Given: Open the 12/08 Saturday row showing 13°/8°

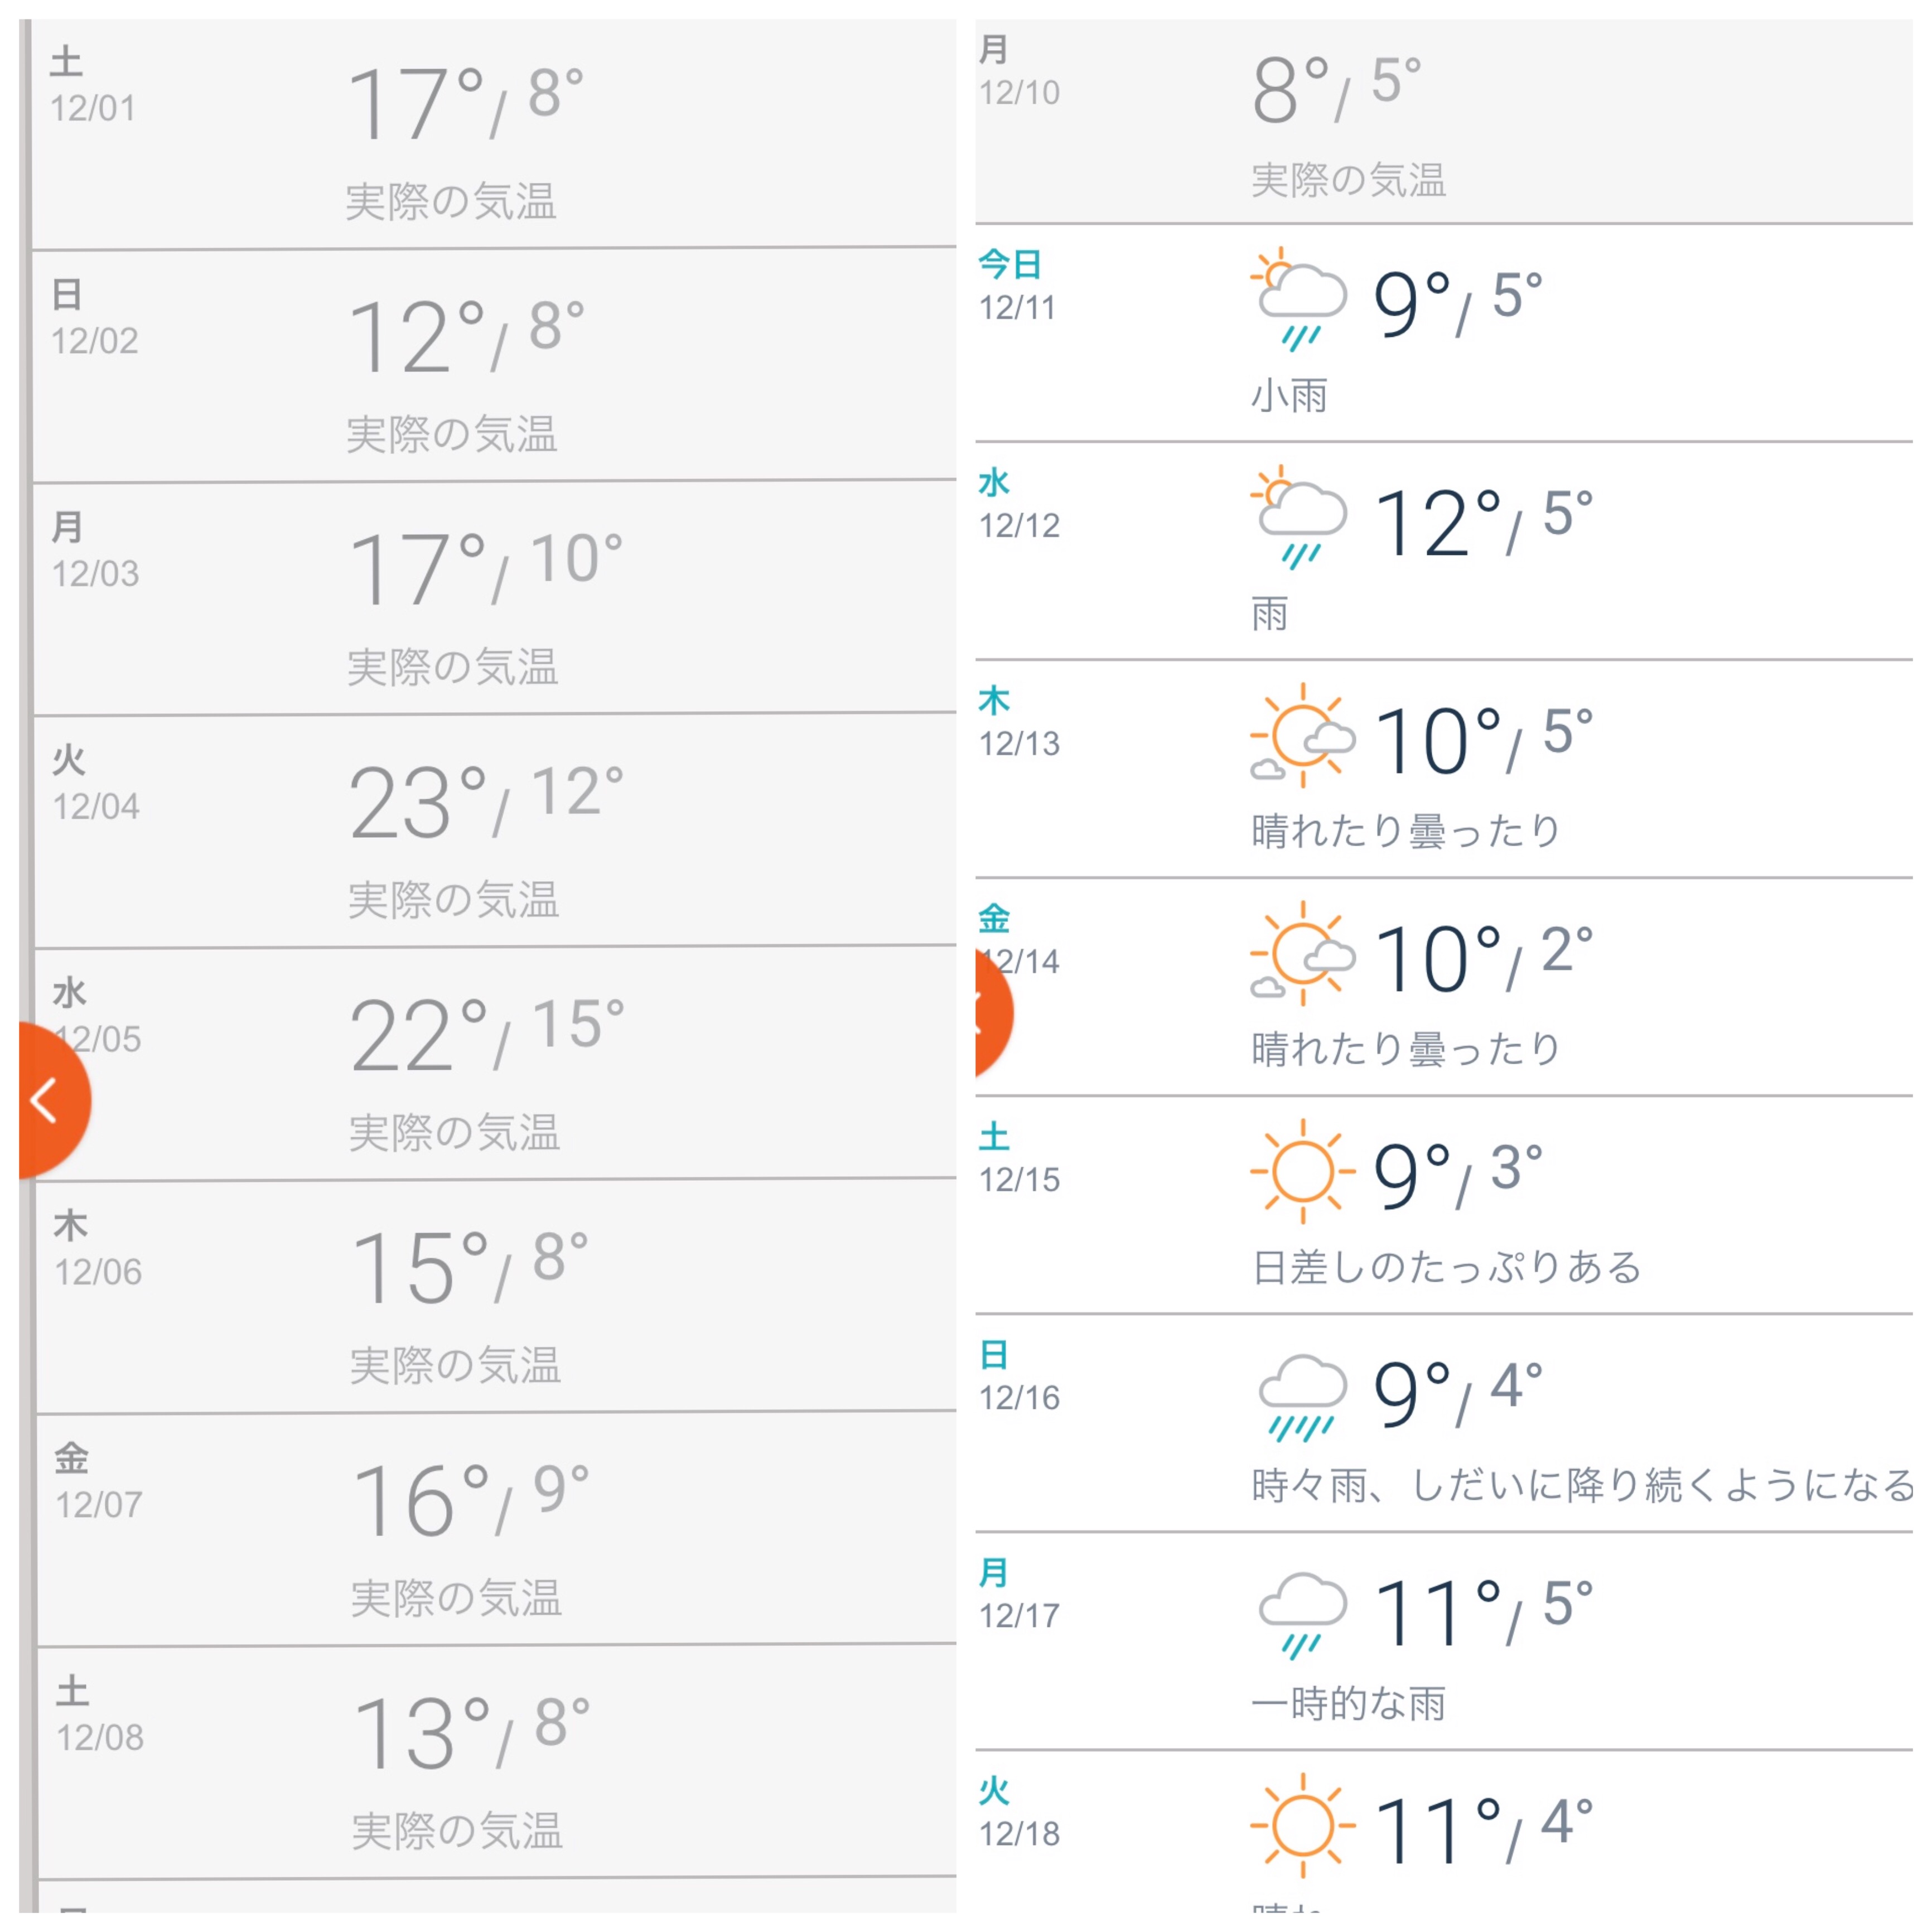Looking at the screenshot, I should [497, 1762].
